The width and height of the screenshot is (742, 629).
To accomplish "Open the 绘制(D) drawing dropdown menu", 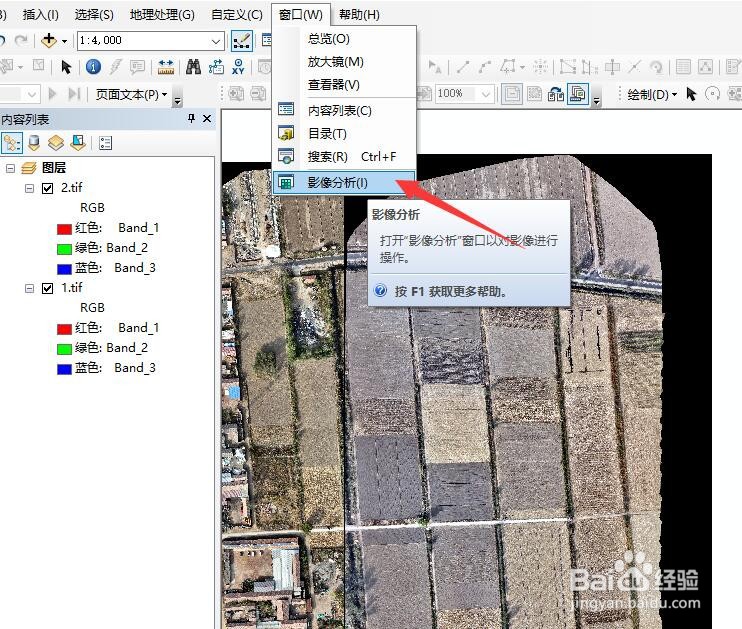I will tap(652, 95).
